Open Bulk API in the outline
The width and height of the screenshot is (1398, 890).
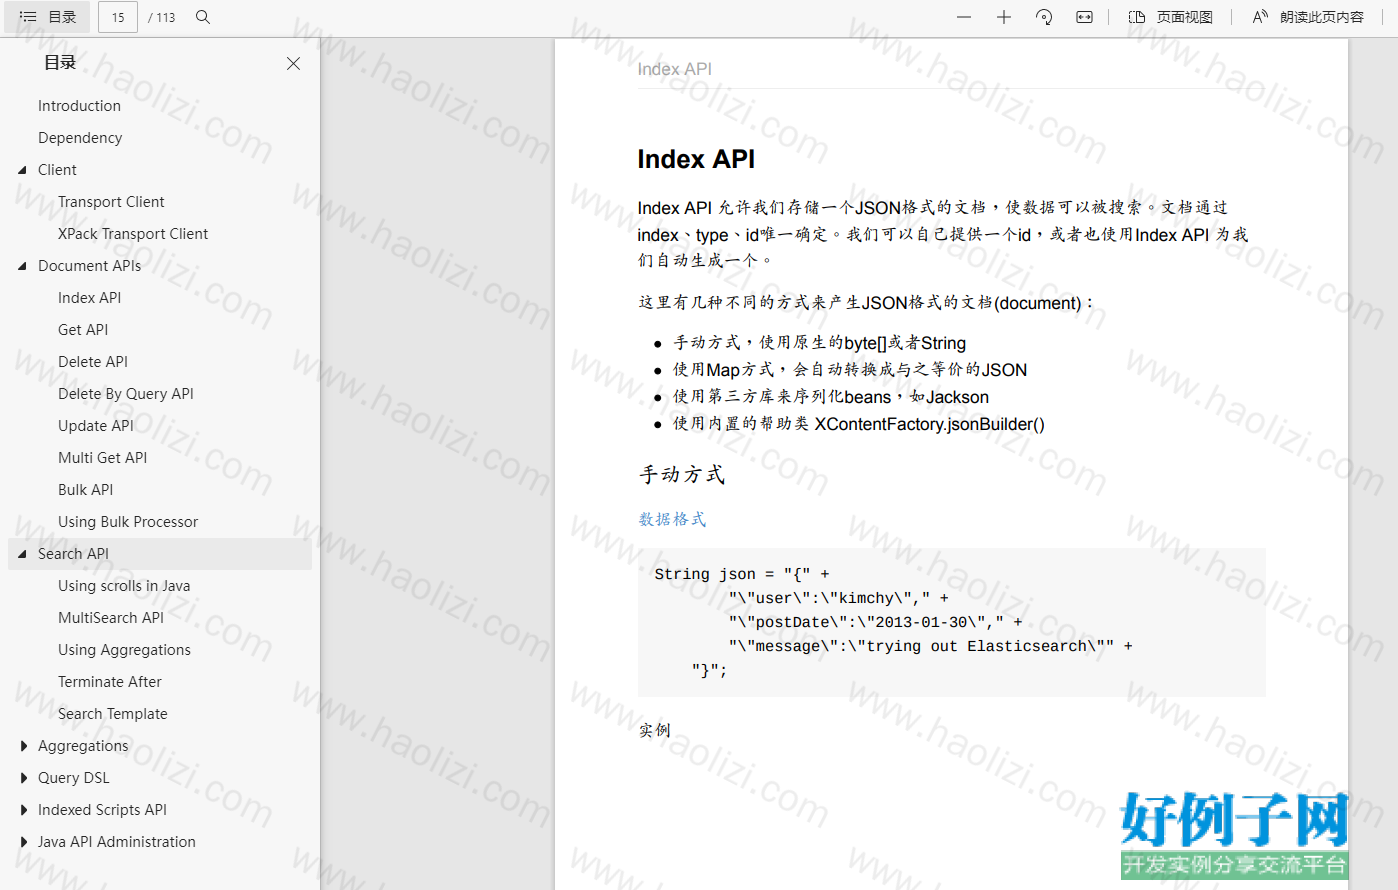click(x=85, y=490)
